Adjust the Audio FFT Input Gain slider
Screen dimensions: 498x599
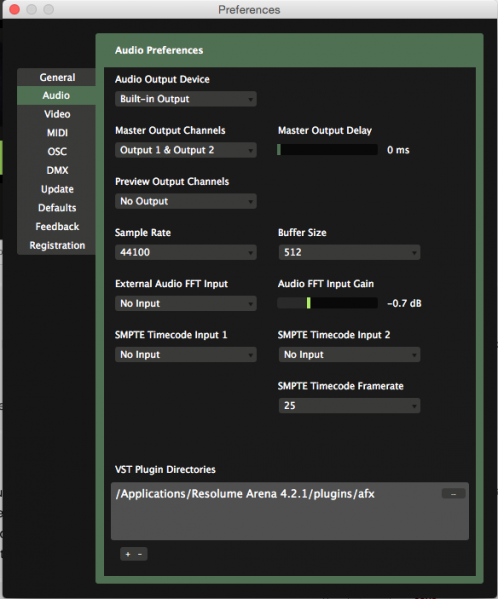tap(327, 303)
